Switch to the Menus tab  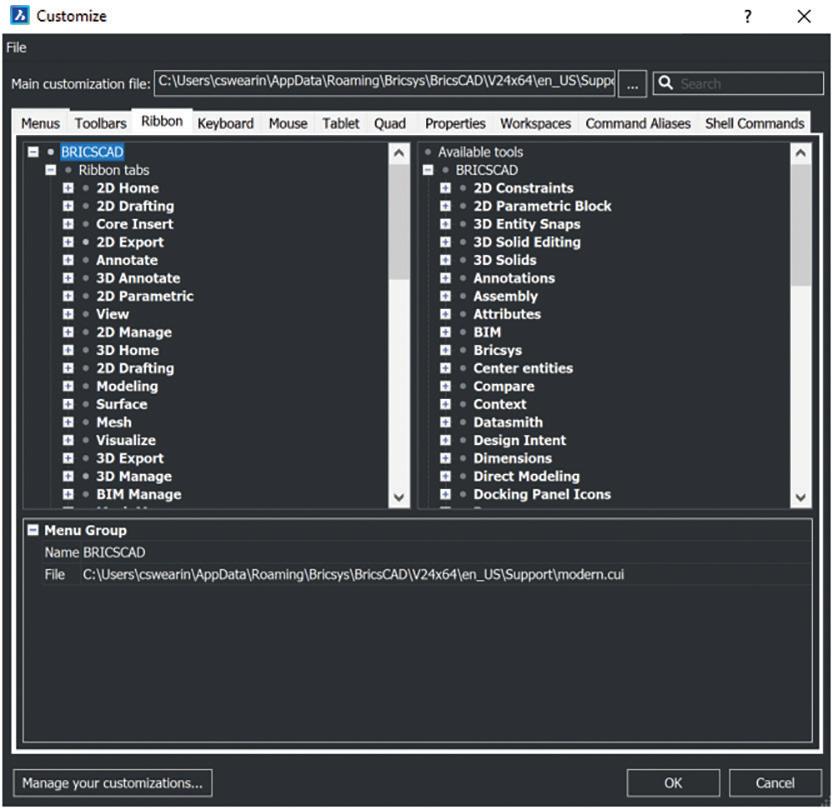pos(40,123)
